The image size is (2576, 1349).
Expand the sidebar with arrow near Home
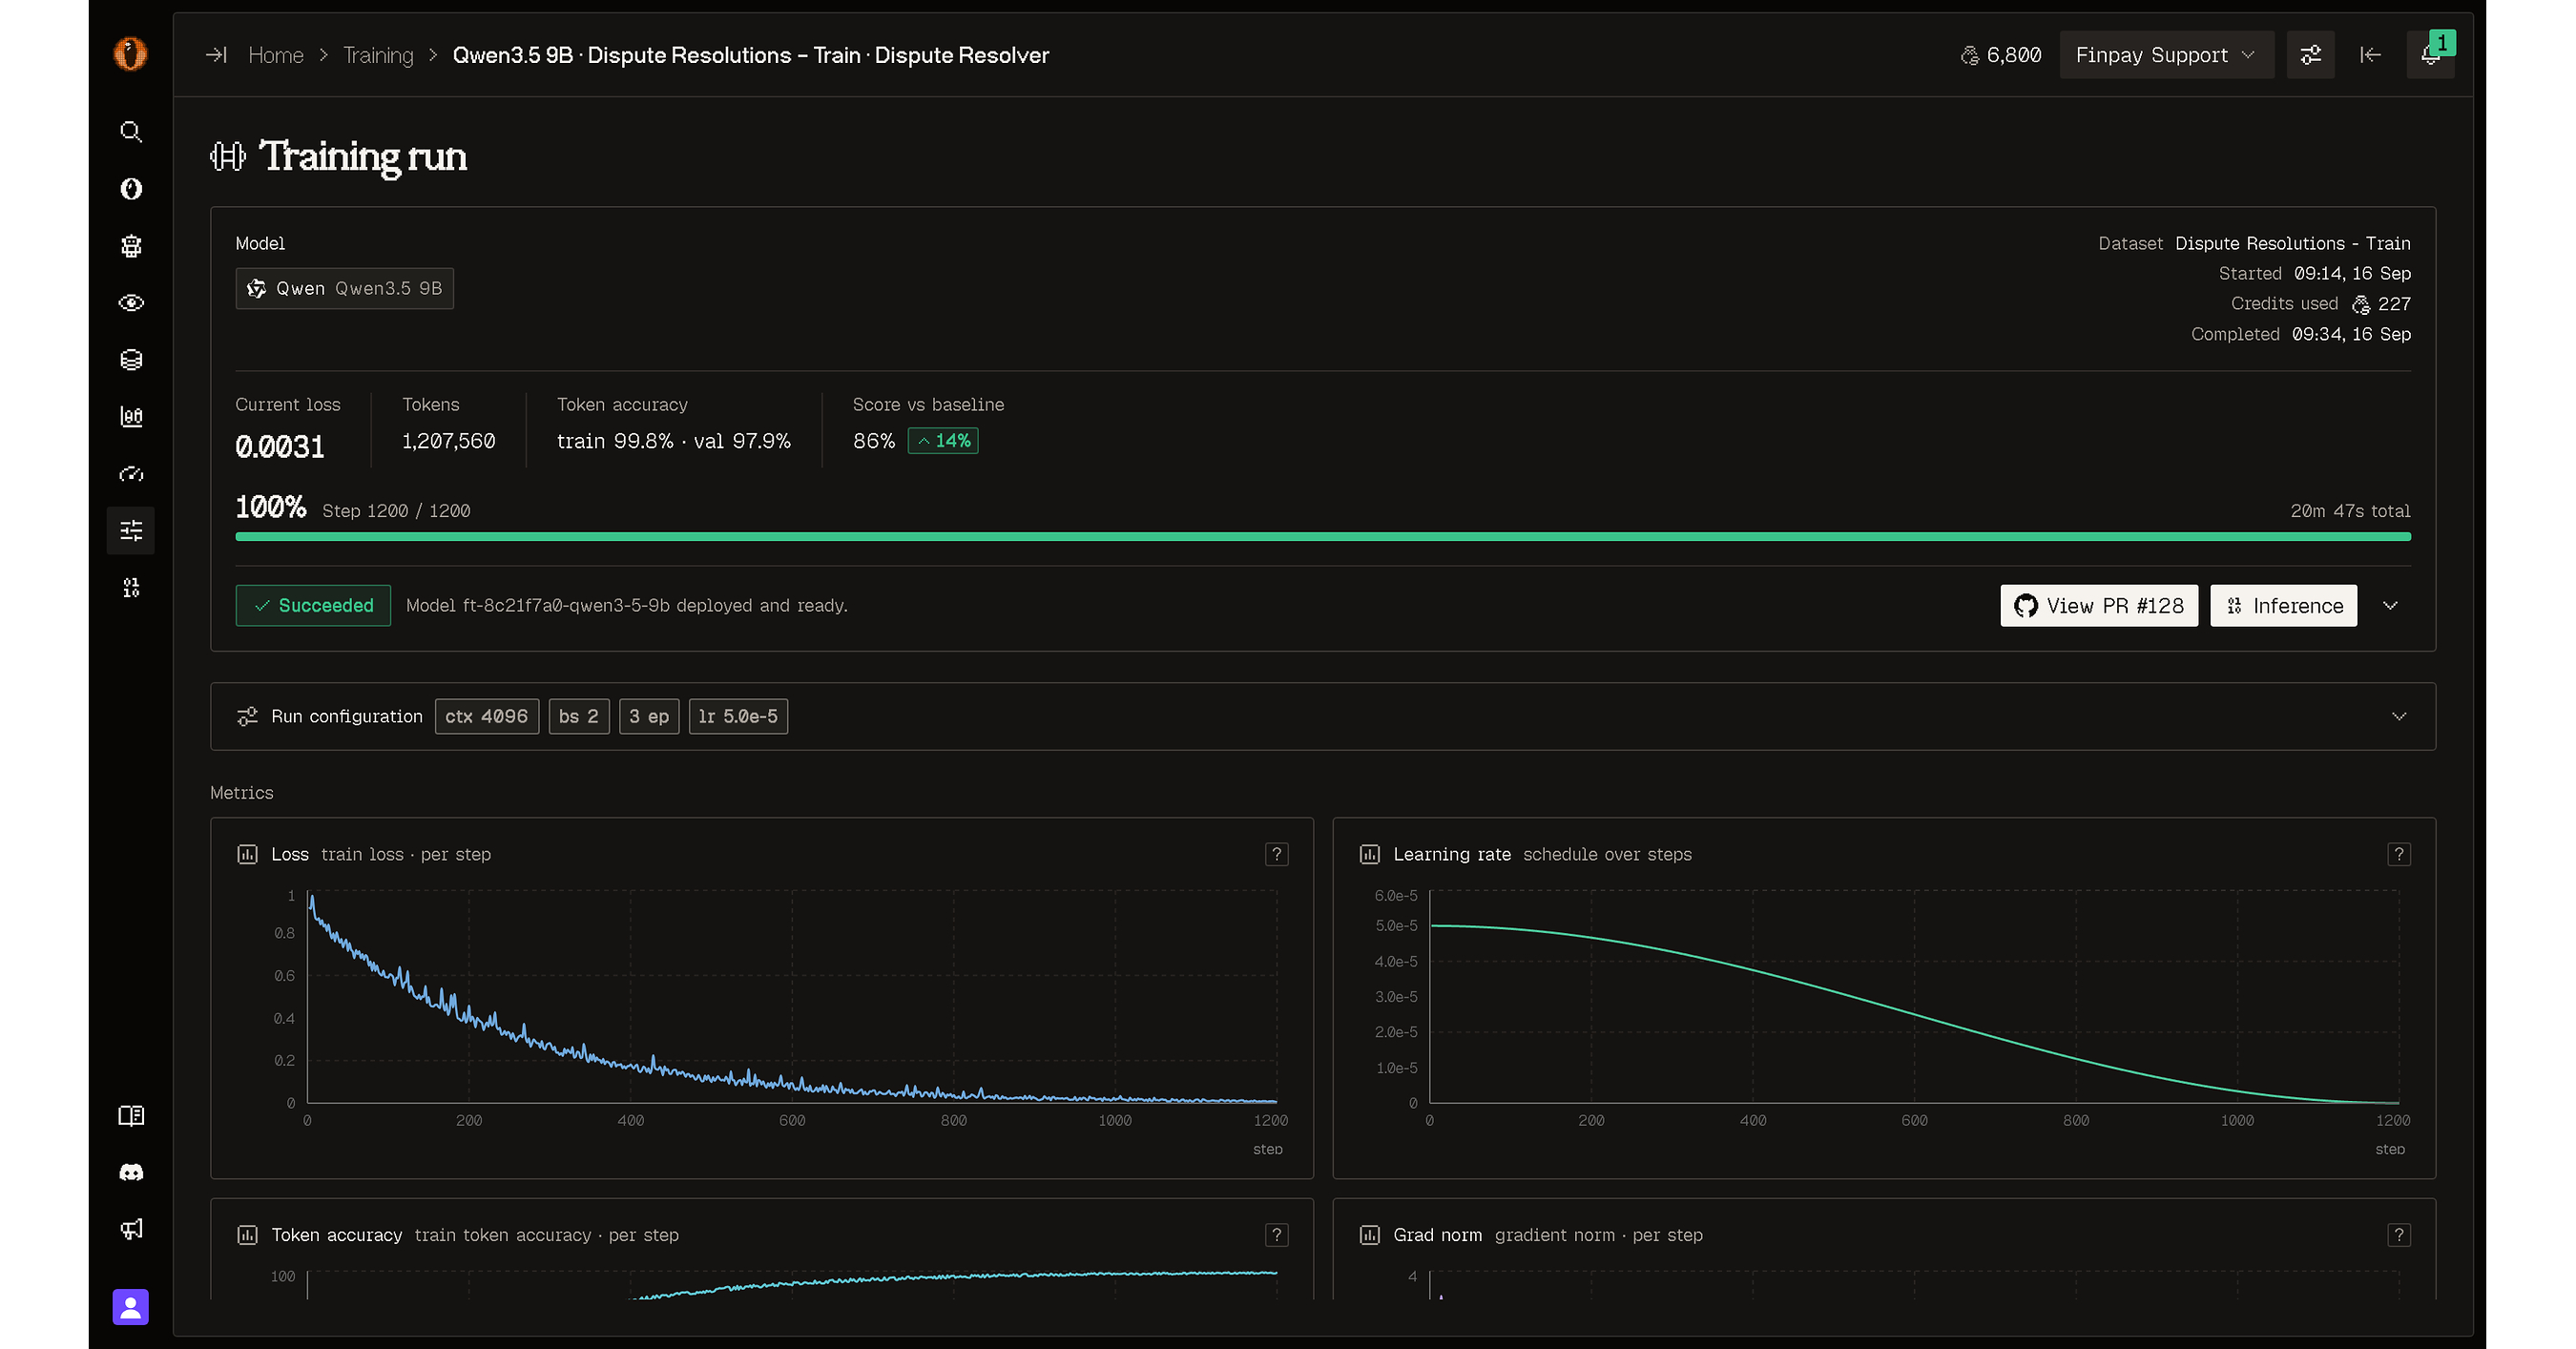[x=217, y=55]
